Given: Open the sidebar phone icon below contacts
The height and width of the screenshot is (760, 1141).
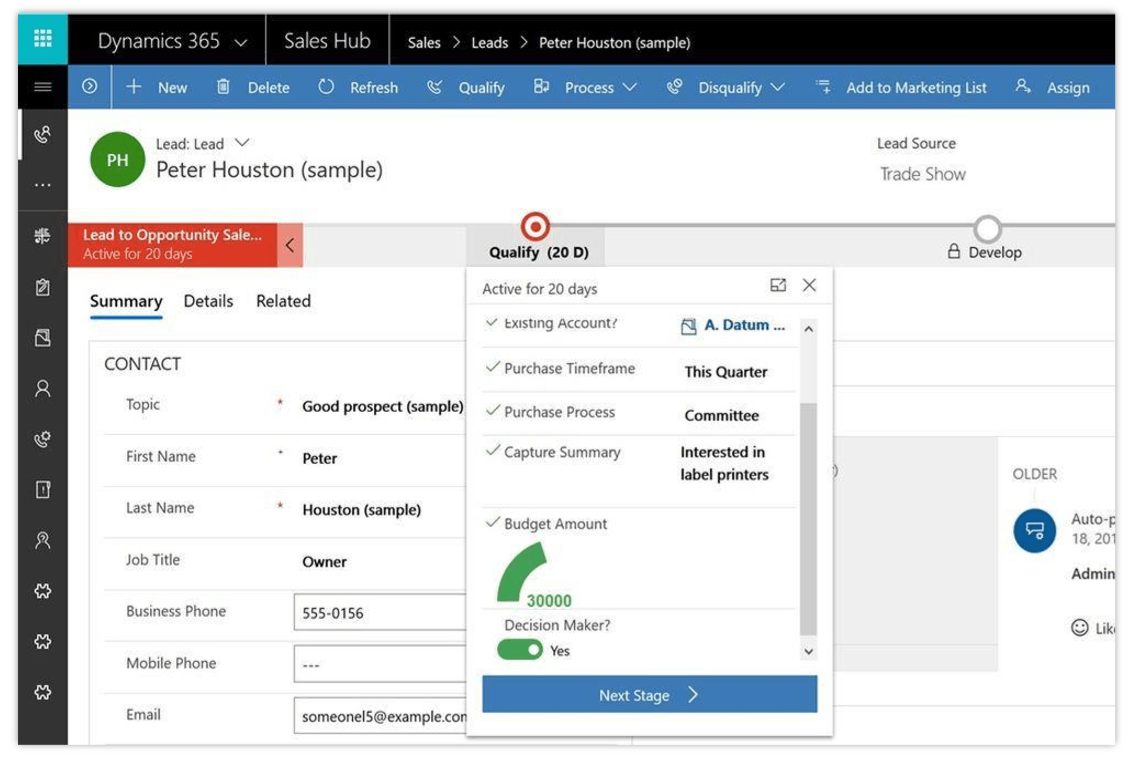Looking at the screenshot, I should tap(43, 439).
